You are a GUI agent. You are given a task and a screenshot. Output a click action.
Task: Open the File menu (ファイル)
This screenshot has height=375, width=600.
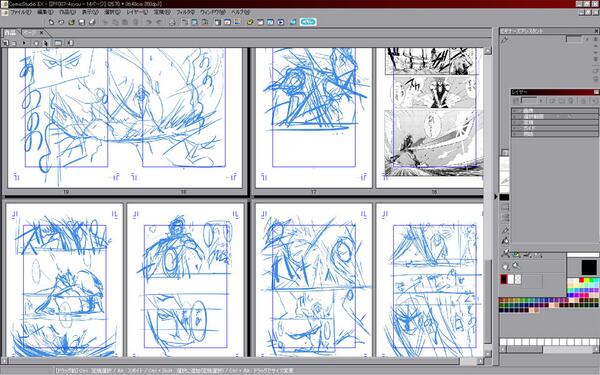(x=20, y=12)
